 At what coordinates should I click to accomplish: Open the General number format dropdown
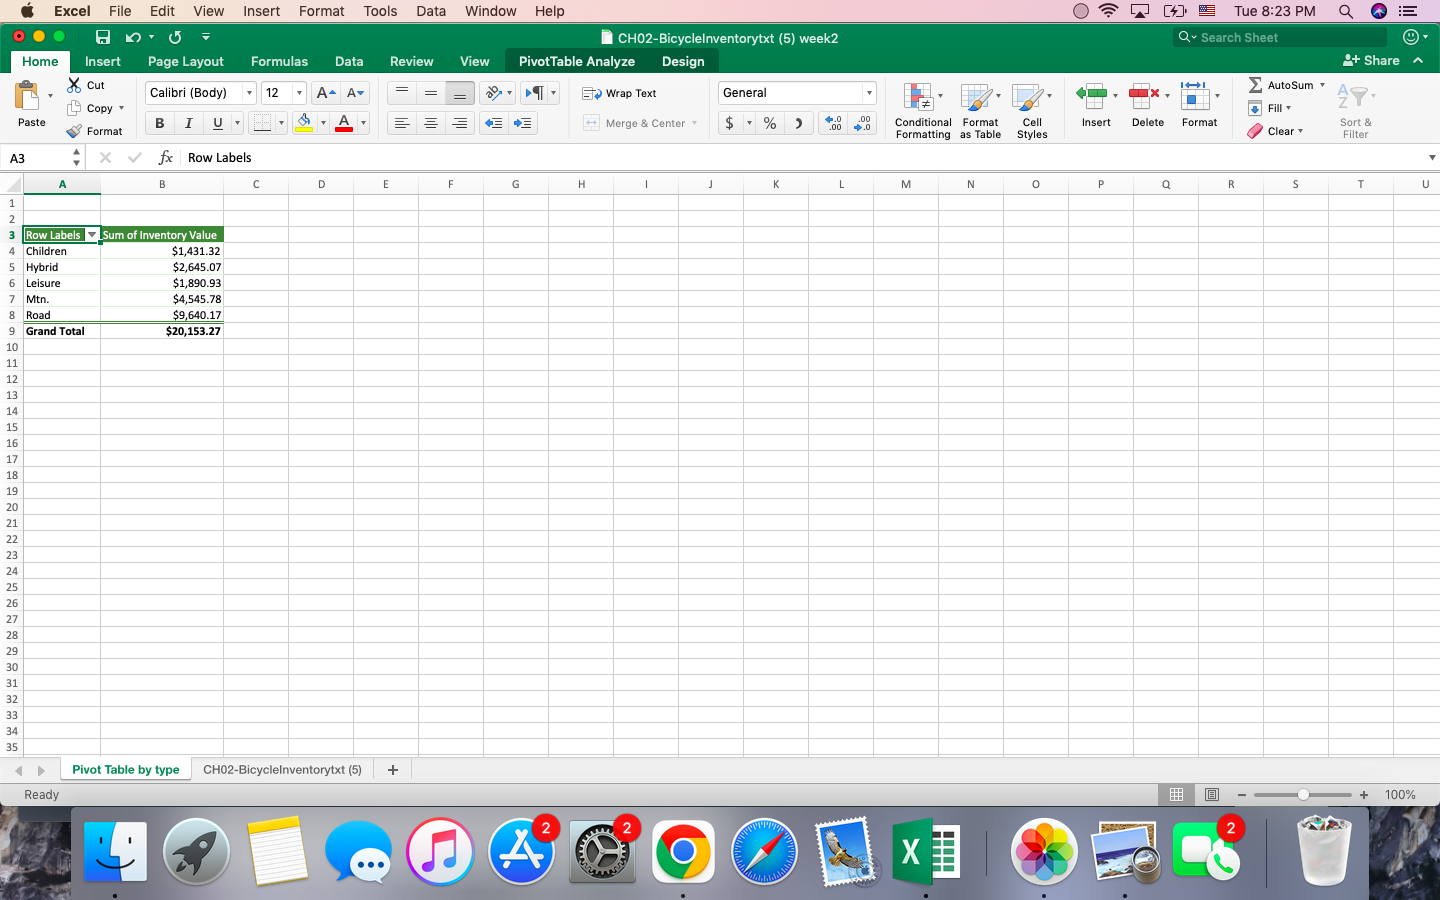pyautogui.click(x=866, y=92)
